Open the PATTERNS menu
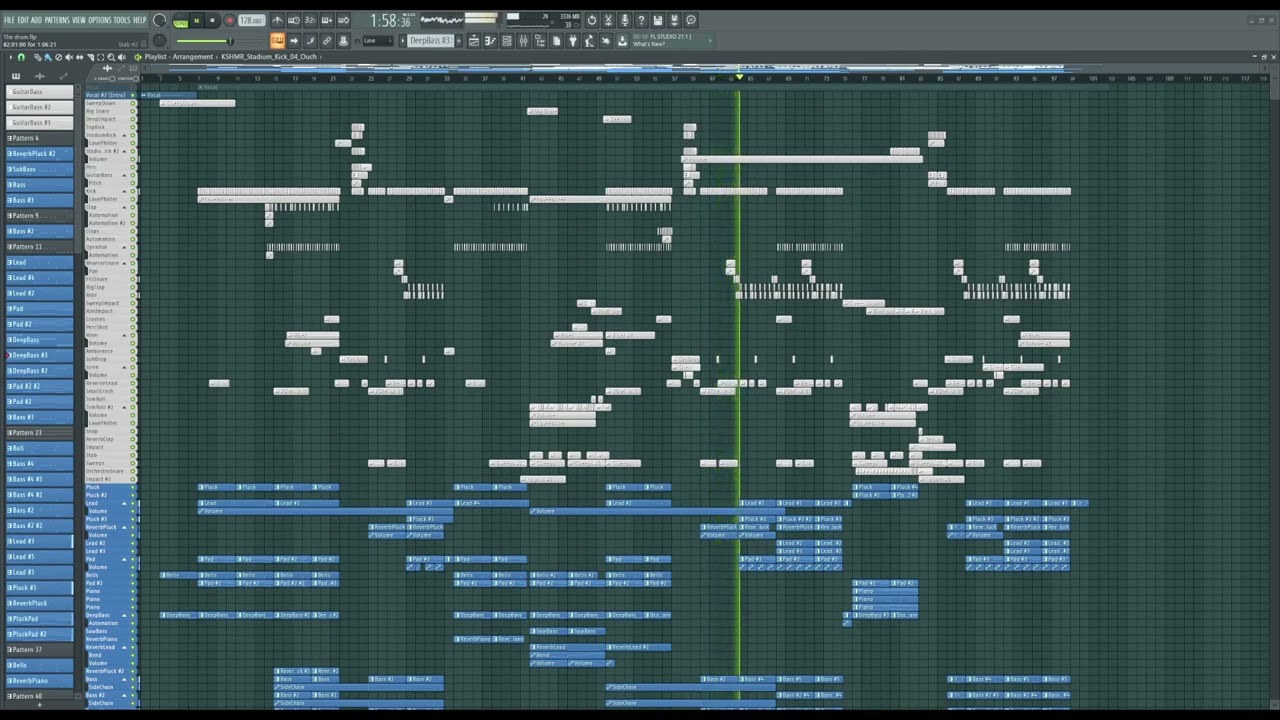Viewport: 1280px width, 720px height. (57, 20)
